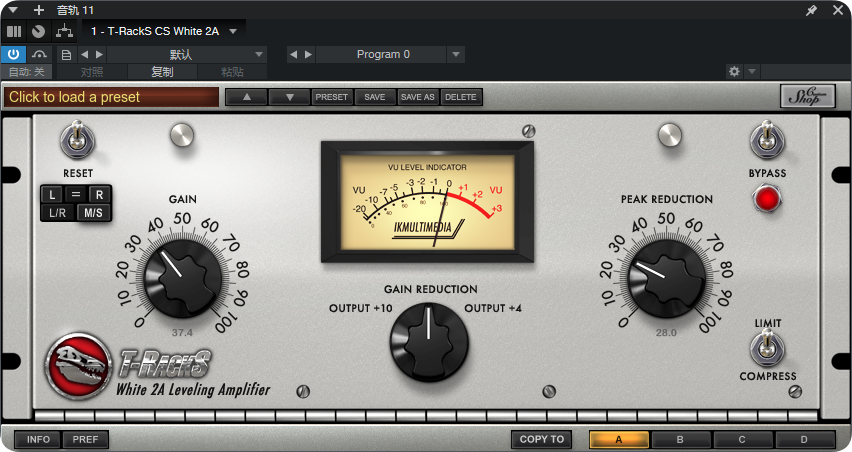Flip the LIMIT/COMPRESS switch
The image size is (852, 452).
coord(767,348)
